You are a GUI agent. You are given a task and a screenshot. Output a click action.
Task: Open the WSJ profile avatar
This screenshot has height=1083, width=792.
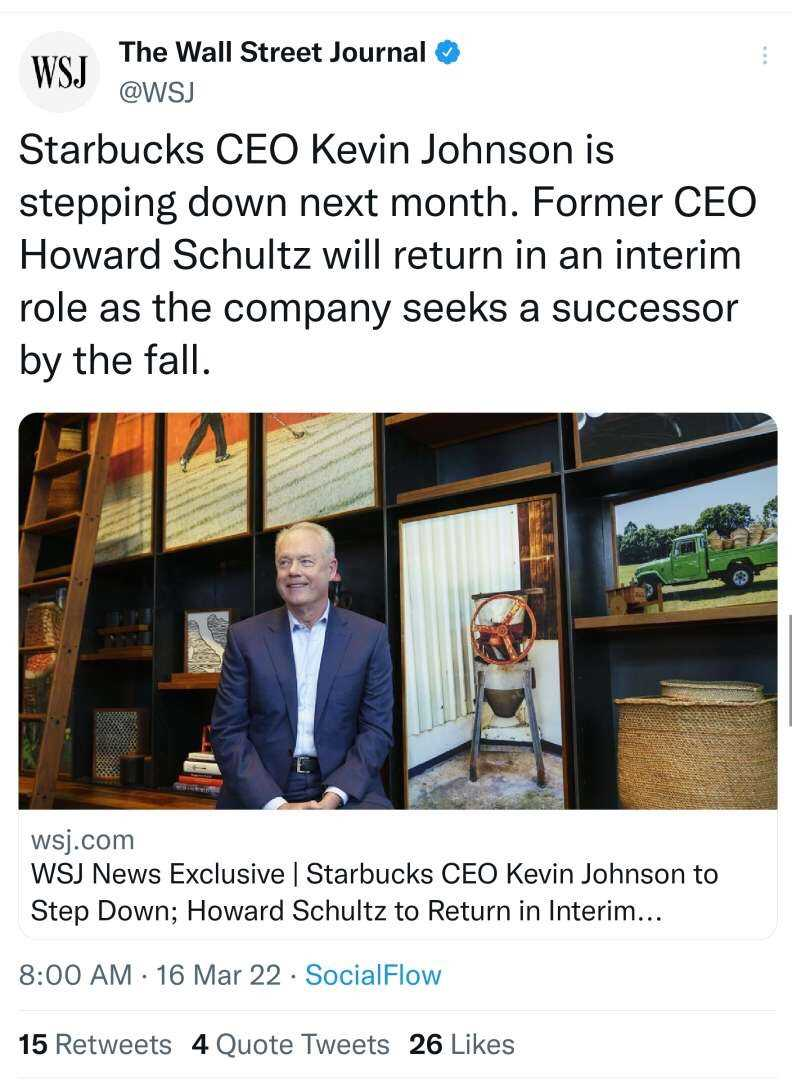point(59,73)
